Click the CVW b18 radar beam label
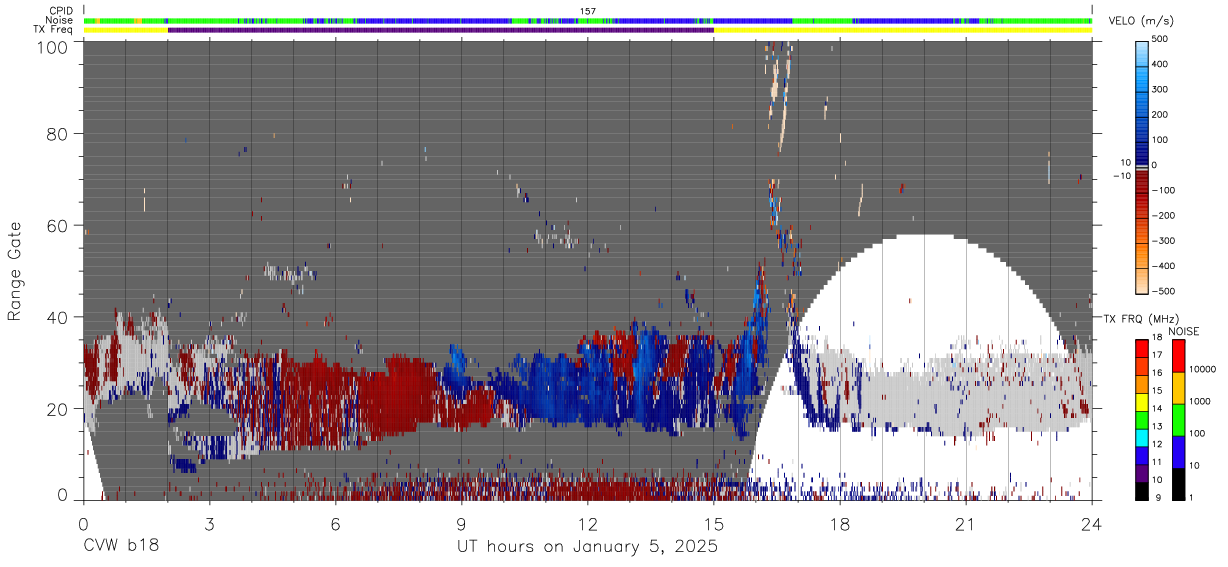The width and height of the screenshot is (1228, 567). click(120, 547)
